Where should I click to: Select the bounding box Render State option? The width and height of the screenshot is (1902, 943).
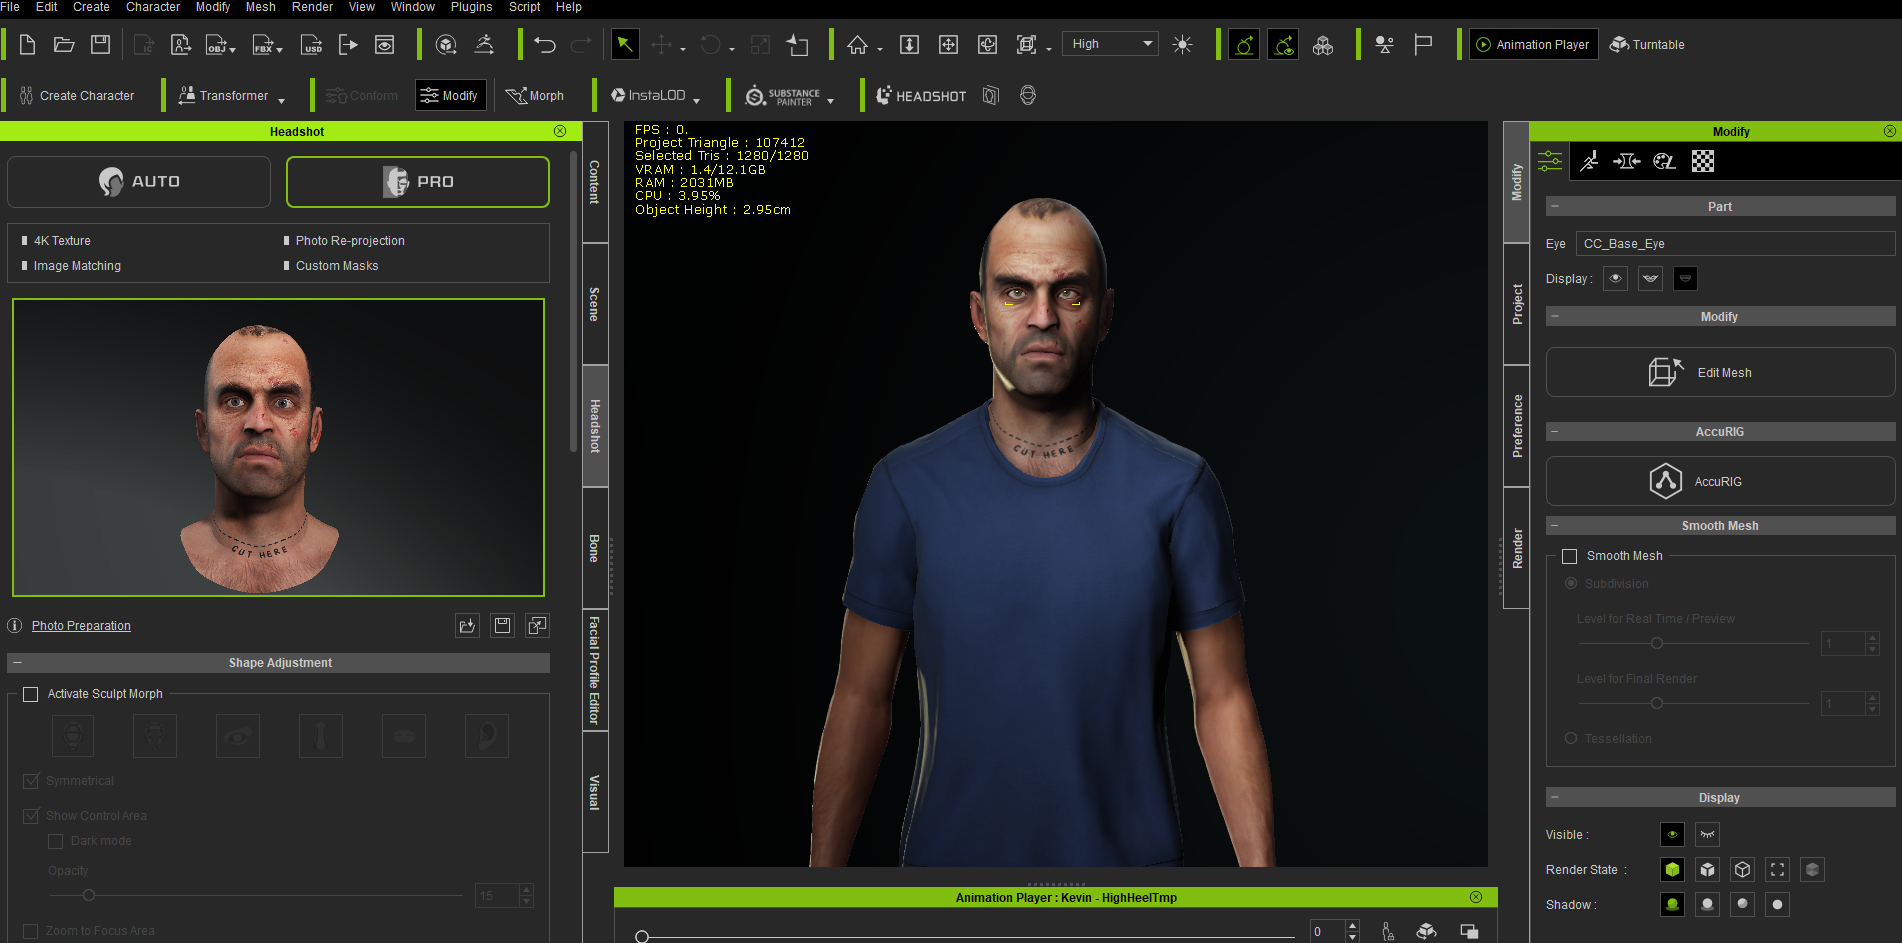coord(1777,870)
